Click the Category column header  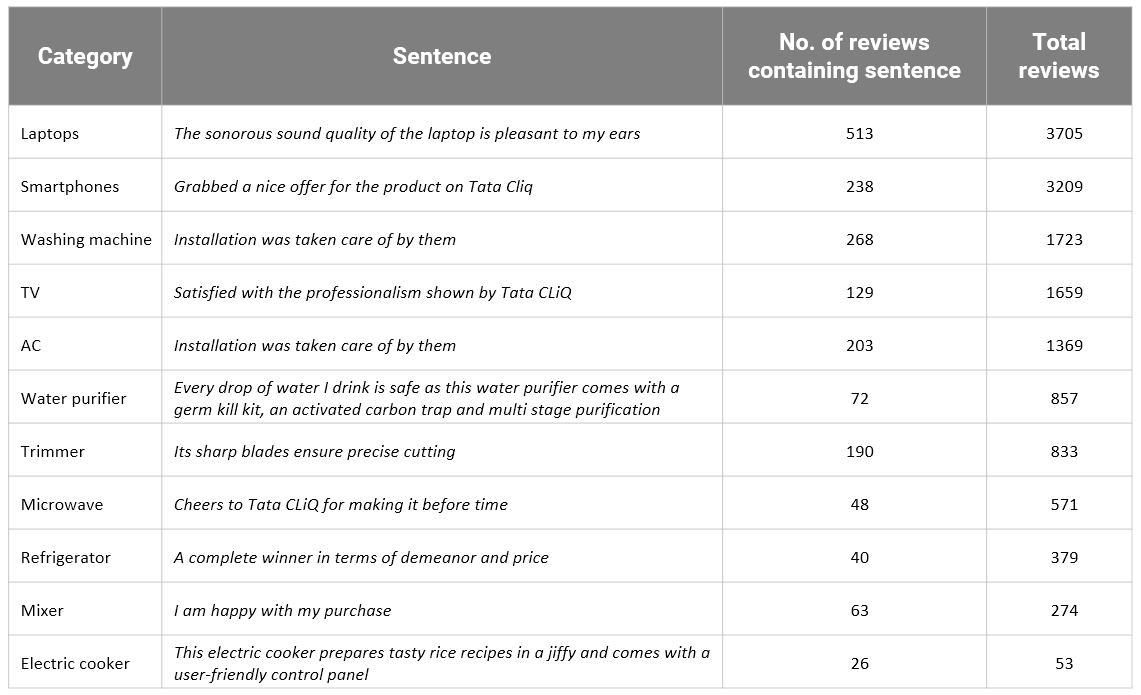(x=85, y=56)
